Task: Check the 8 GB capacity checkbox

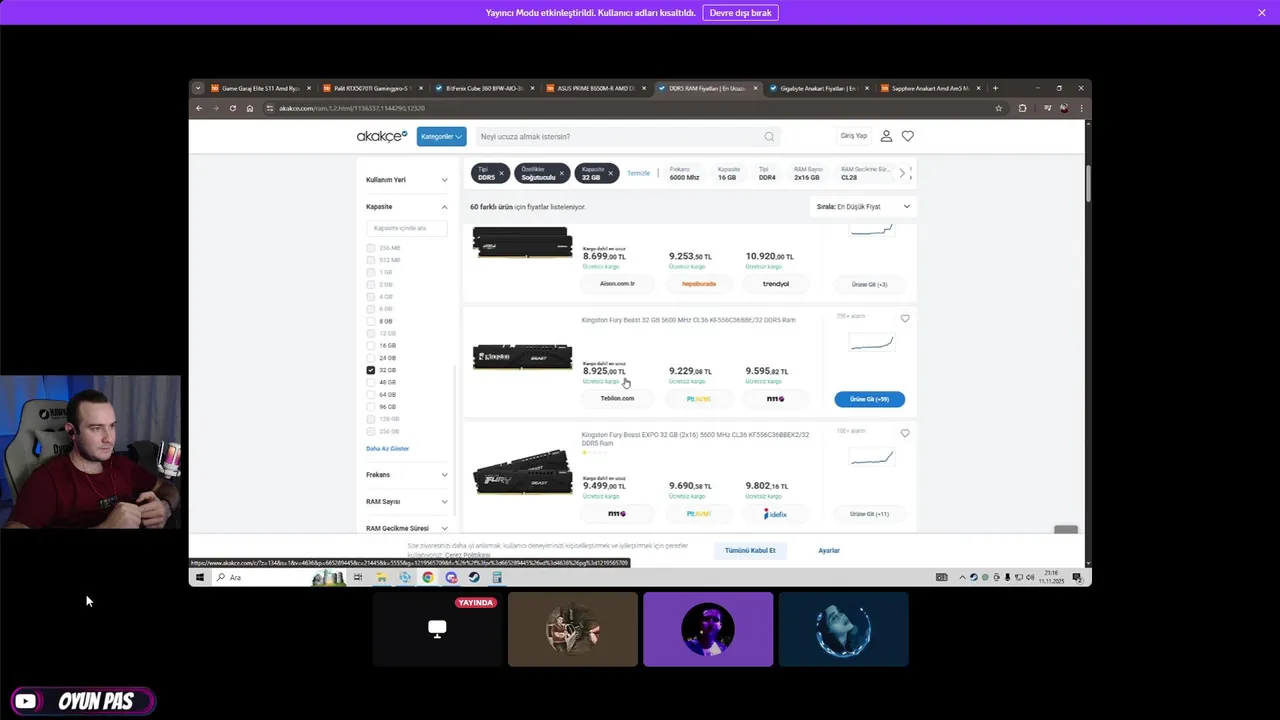Action: [371, 321]
